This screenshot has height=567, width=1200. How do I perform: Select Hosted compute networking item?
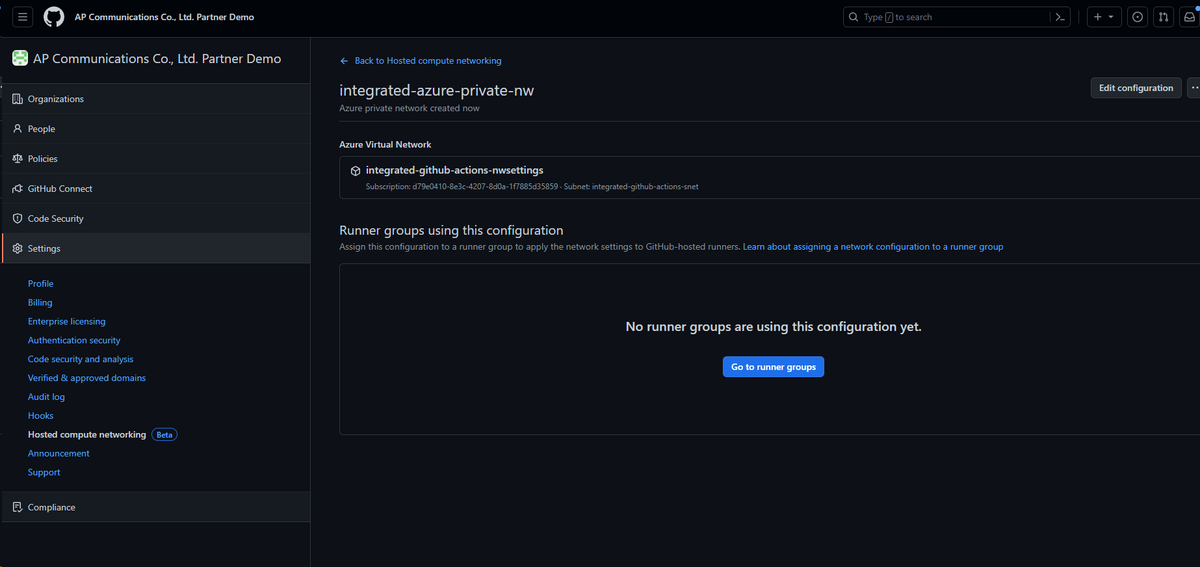click(x=87, y=435)
